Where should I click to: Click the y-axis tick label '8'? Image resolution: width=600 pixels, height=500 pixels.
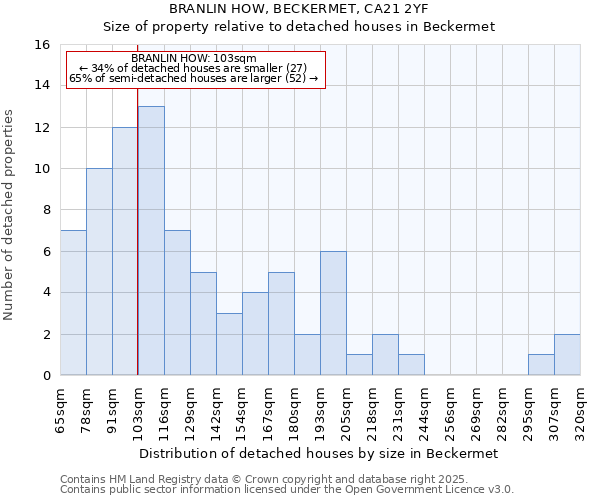[47, 210]
